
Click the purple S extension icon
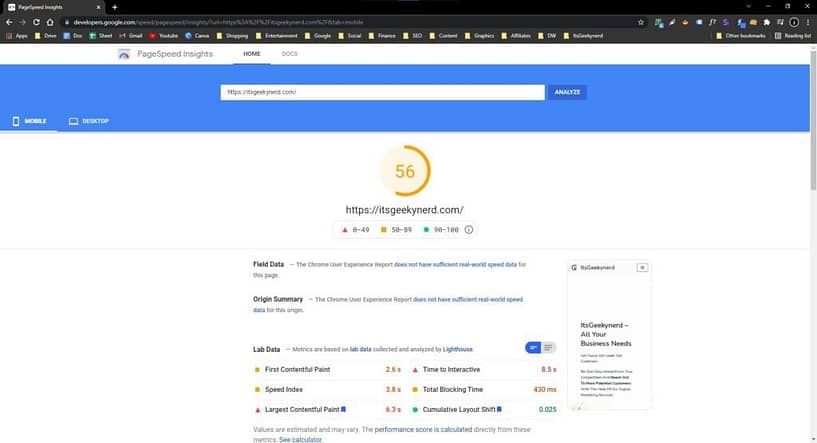coord(725,22)
